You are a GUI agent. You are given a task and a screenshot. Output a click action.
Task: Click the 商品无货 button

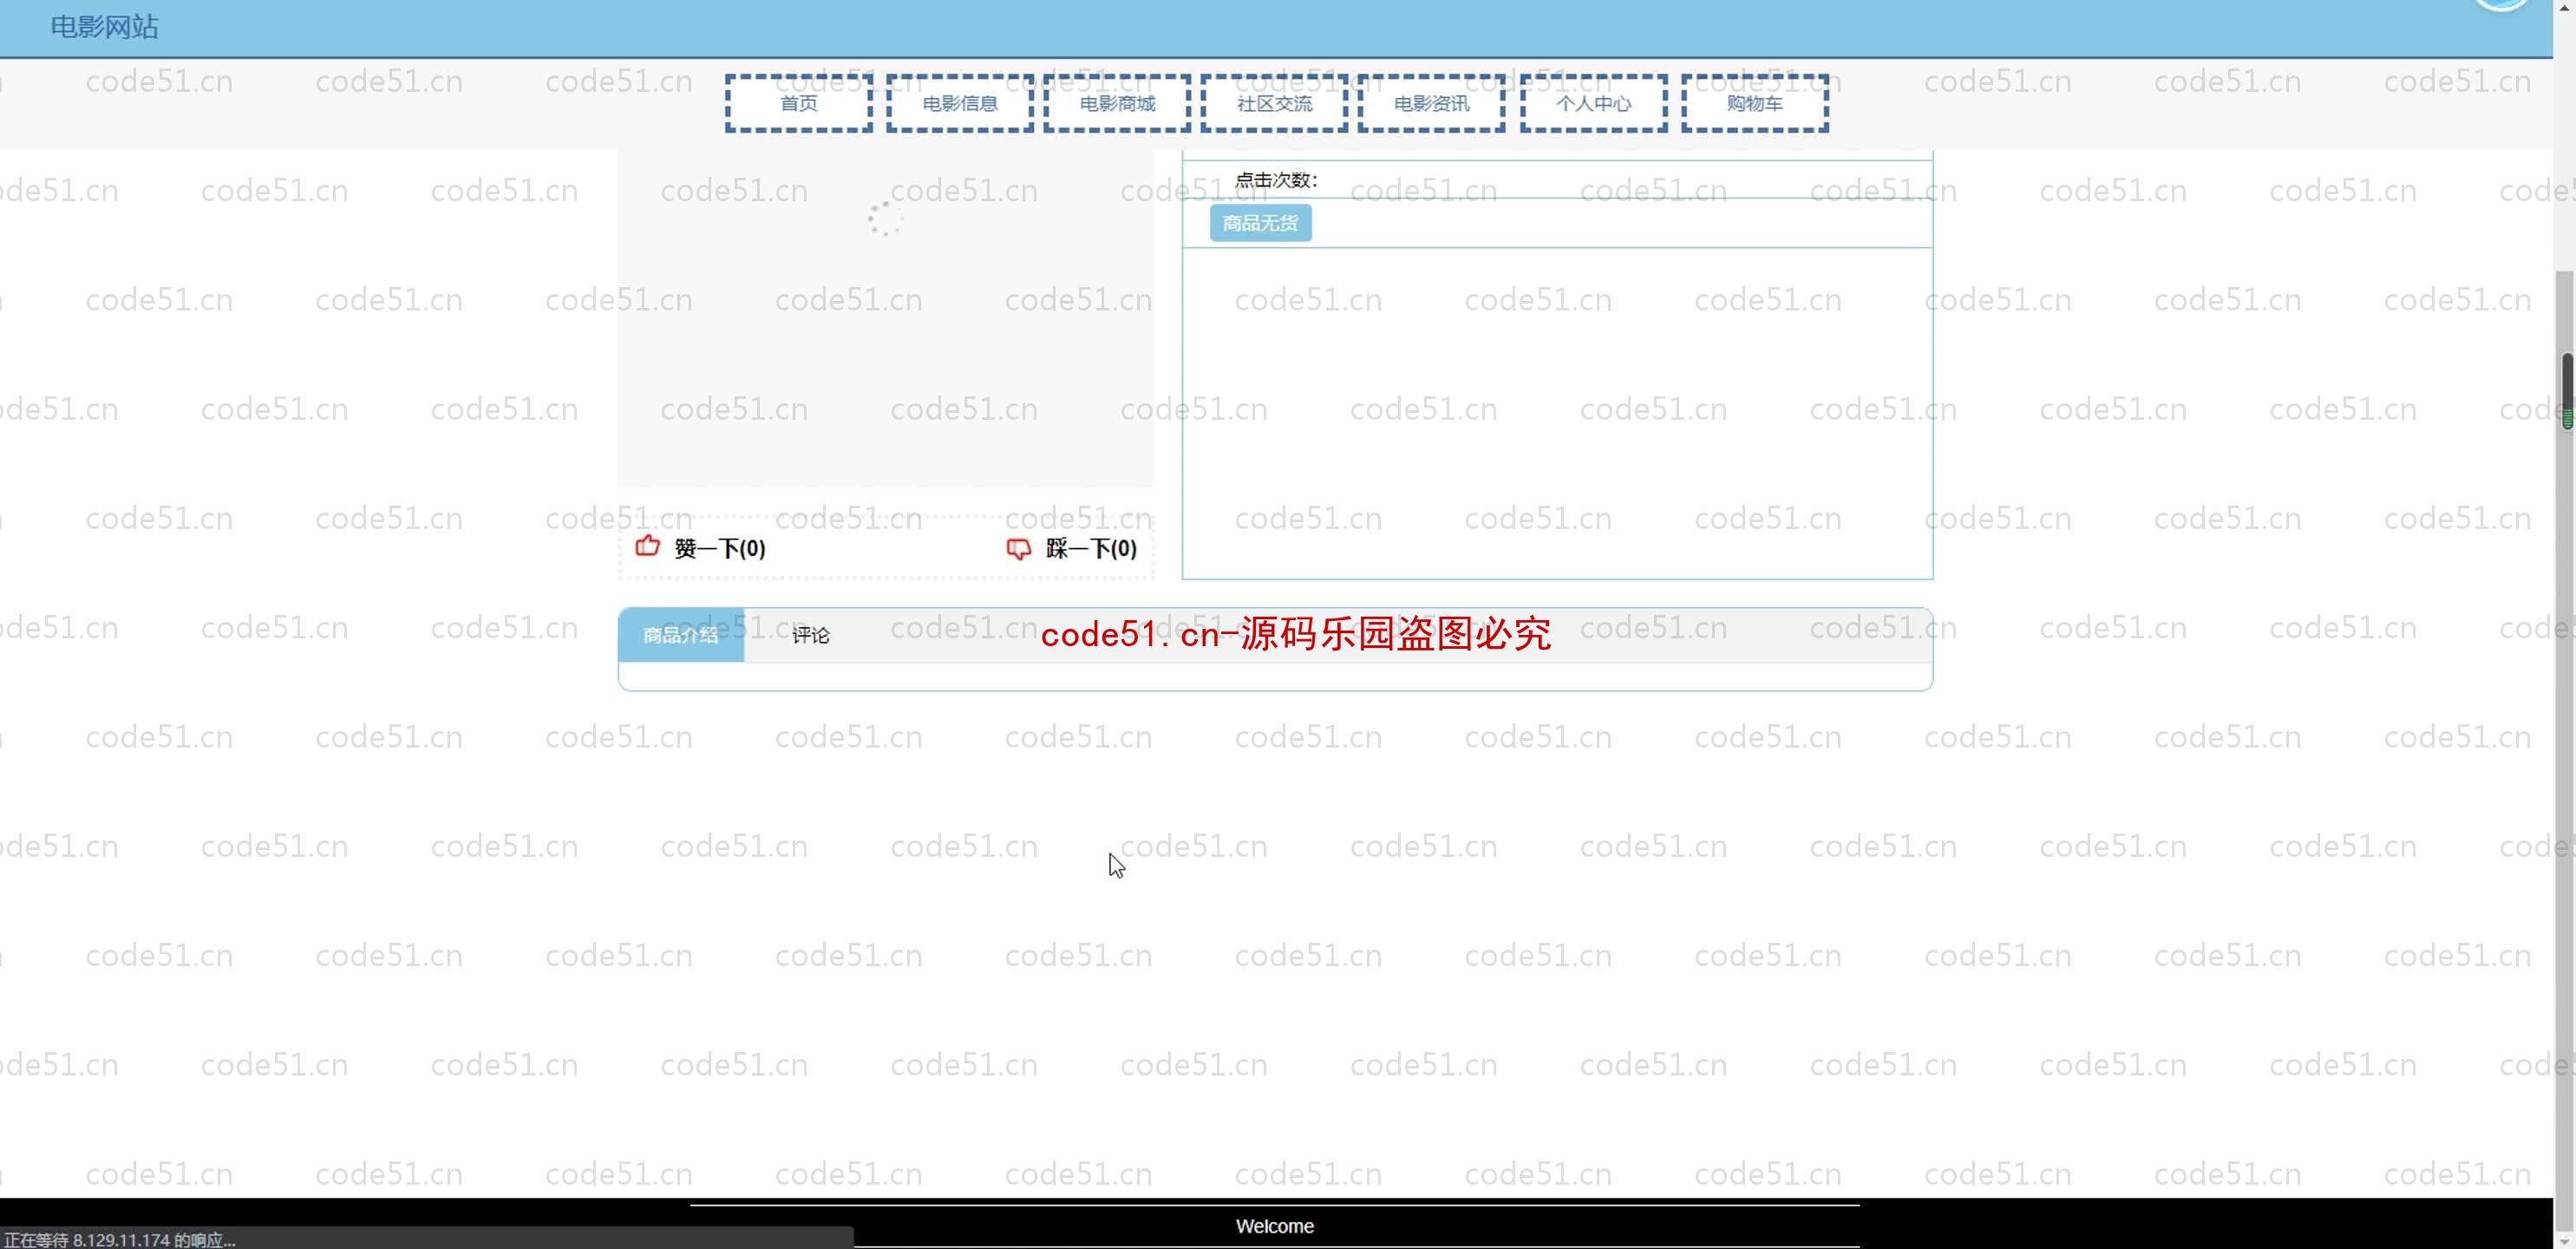point(1260,223)
